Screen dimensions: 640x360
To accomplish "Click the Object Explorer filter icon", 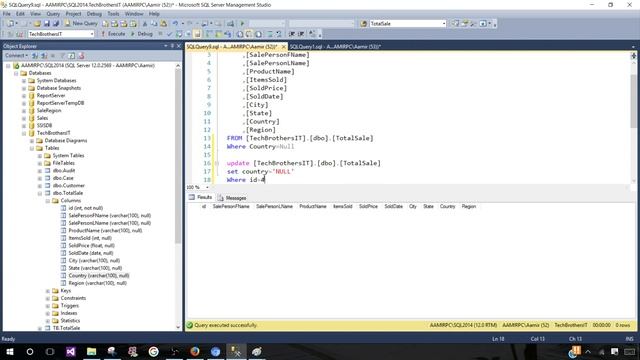I will coord(62,56).
